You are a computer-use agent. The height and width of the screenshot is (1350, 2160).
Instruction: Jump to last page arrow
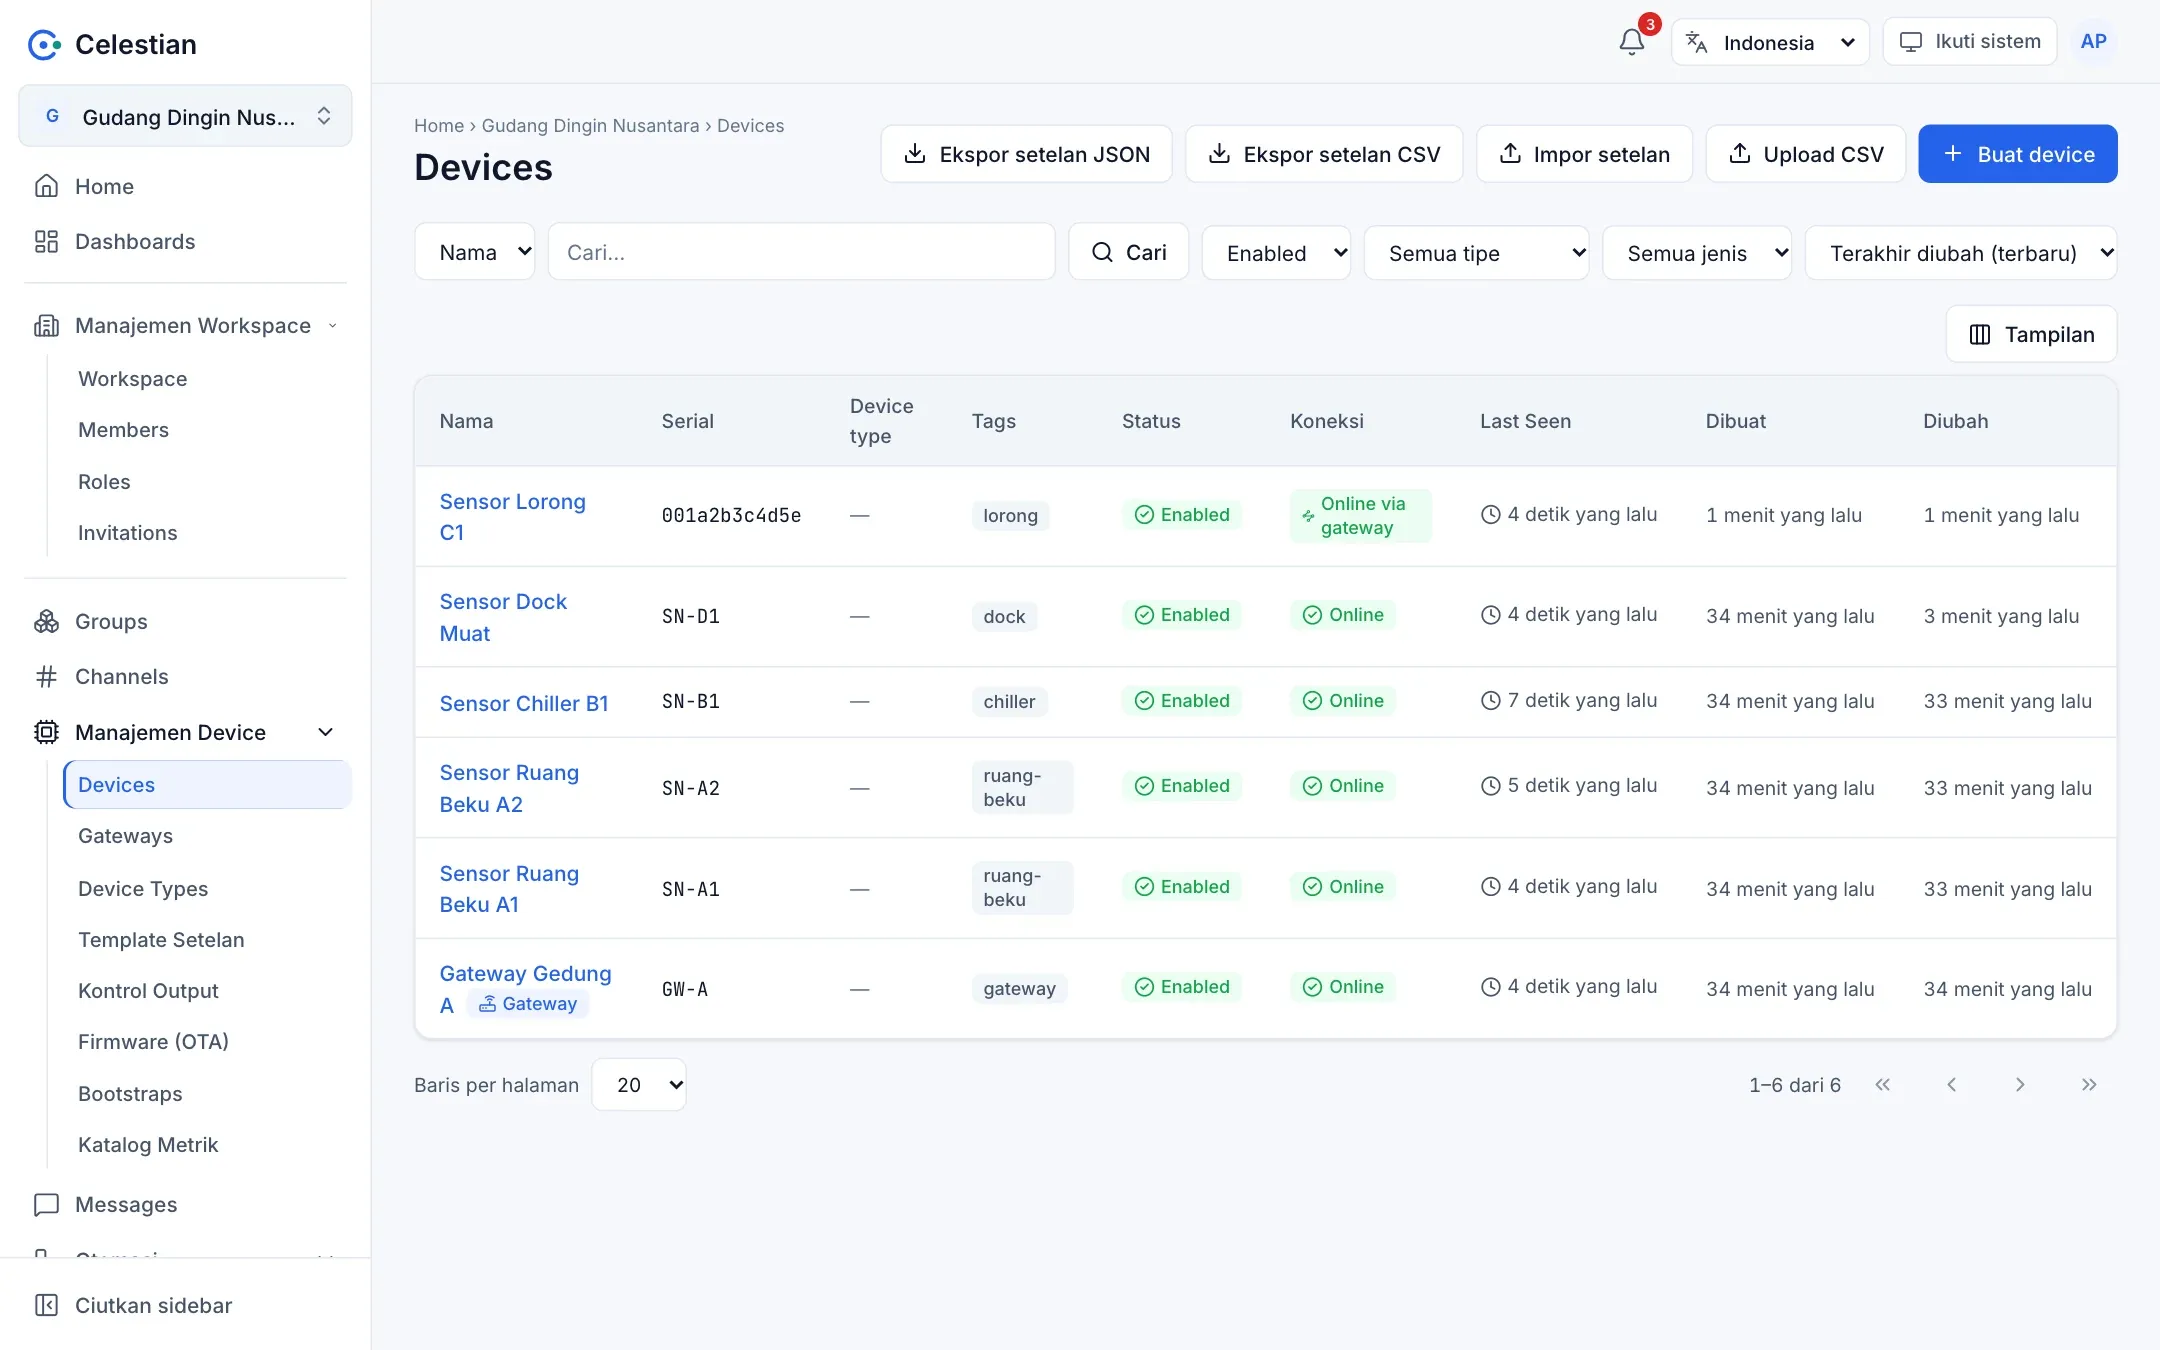(2089, 1085)
